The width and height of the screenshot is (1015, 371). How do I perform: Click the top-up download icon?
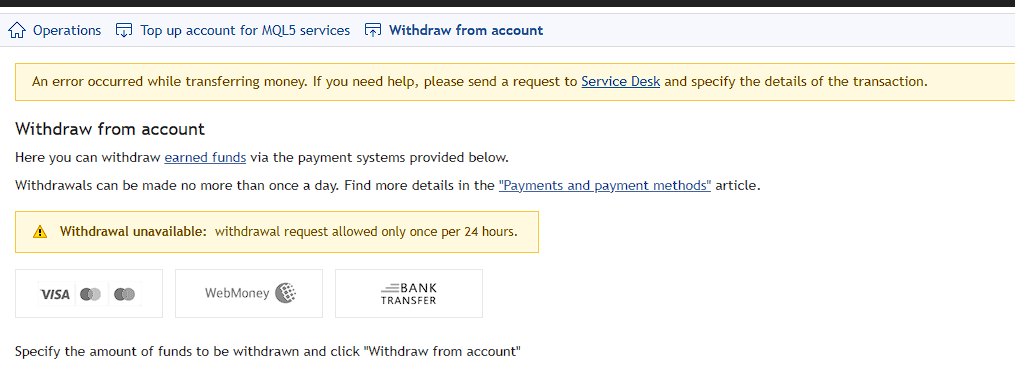coord(124,30)
